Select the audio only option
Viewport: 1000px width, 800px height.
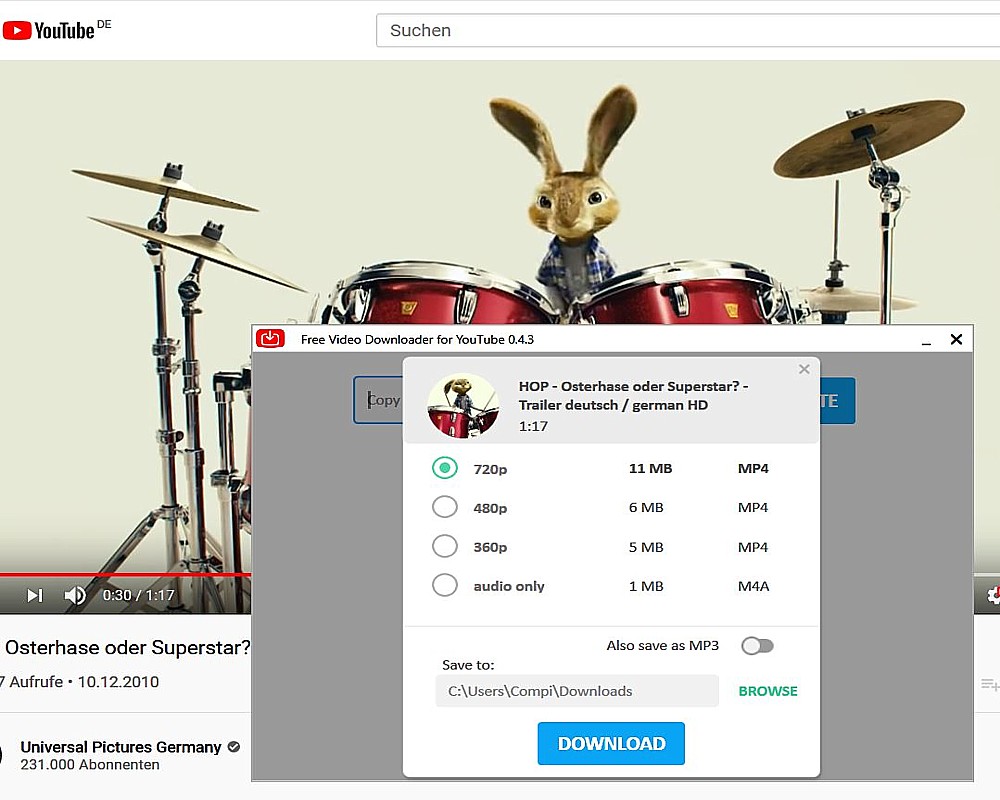(445, 585)
